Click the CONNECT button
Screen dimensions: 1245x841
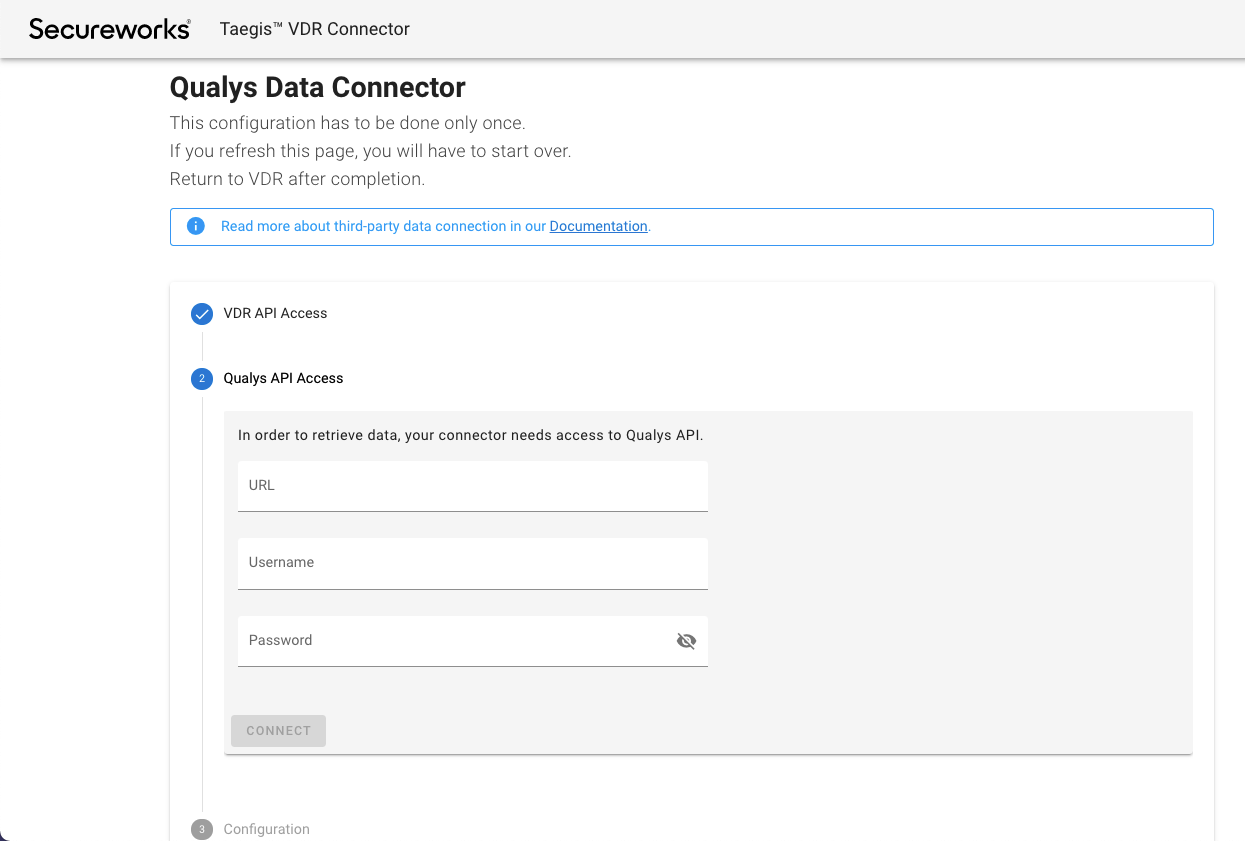coord(278,731)
